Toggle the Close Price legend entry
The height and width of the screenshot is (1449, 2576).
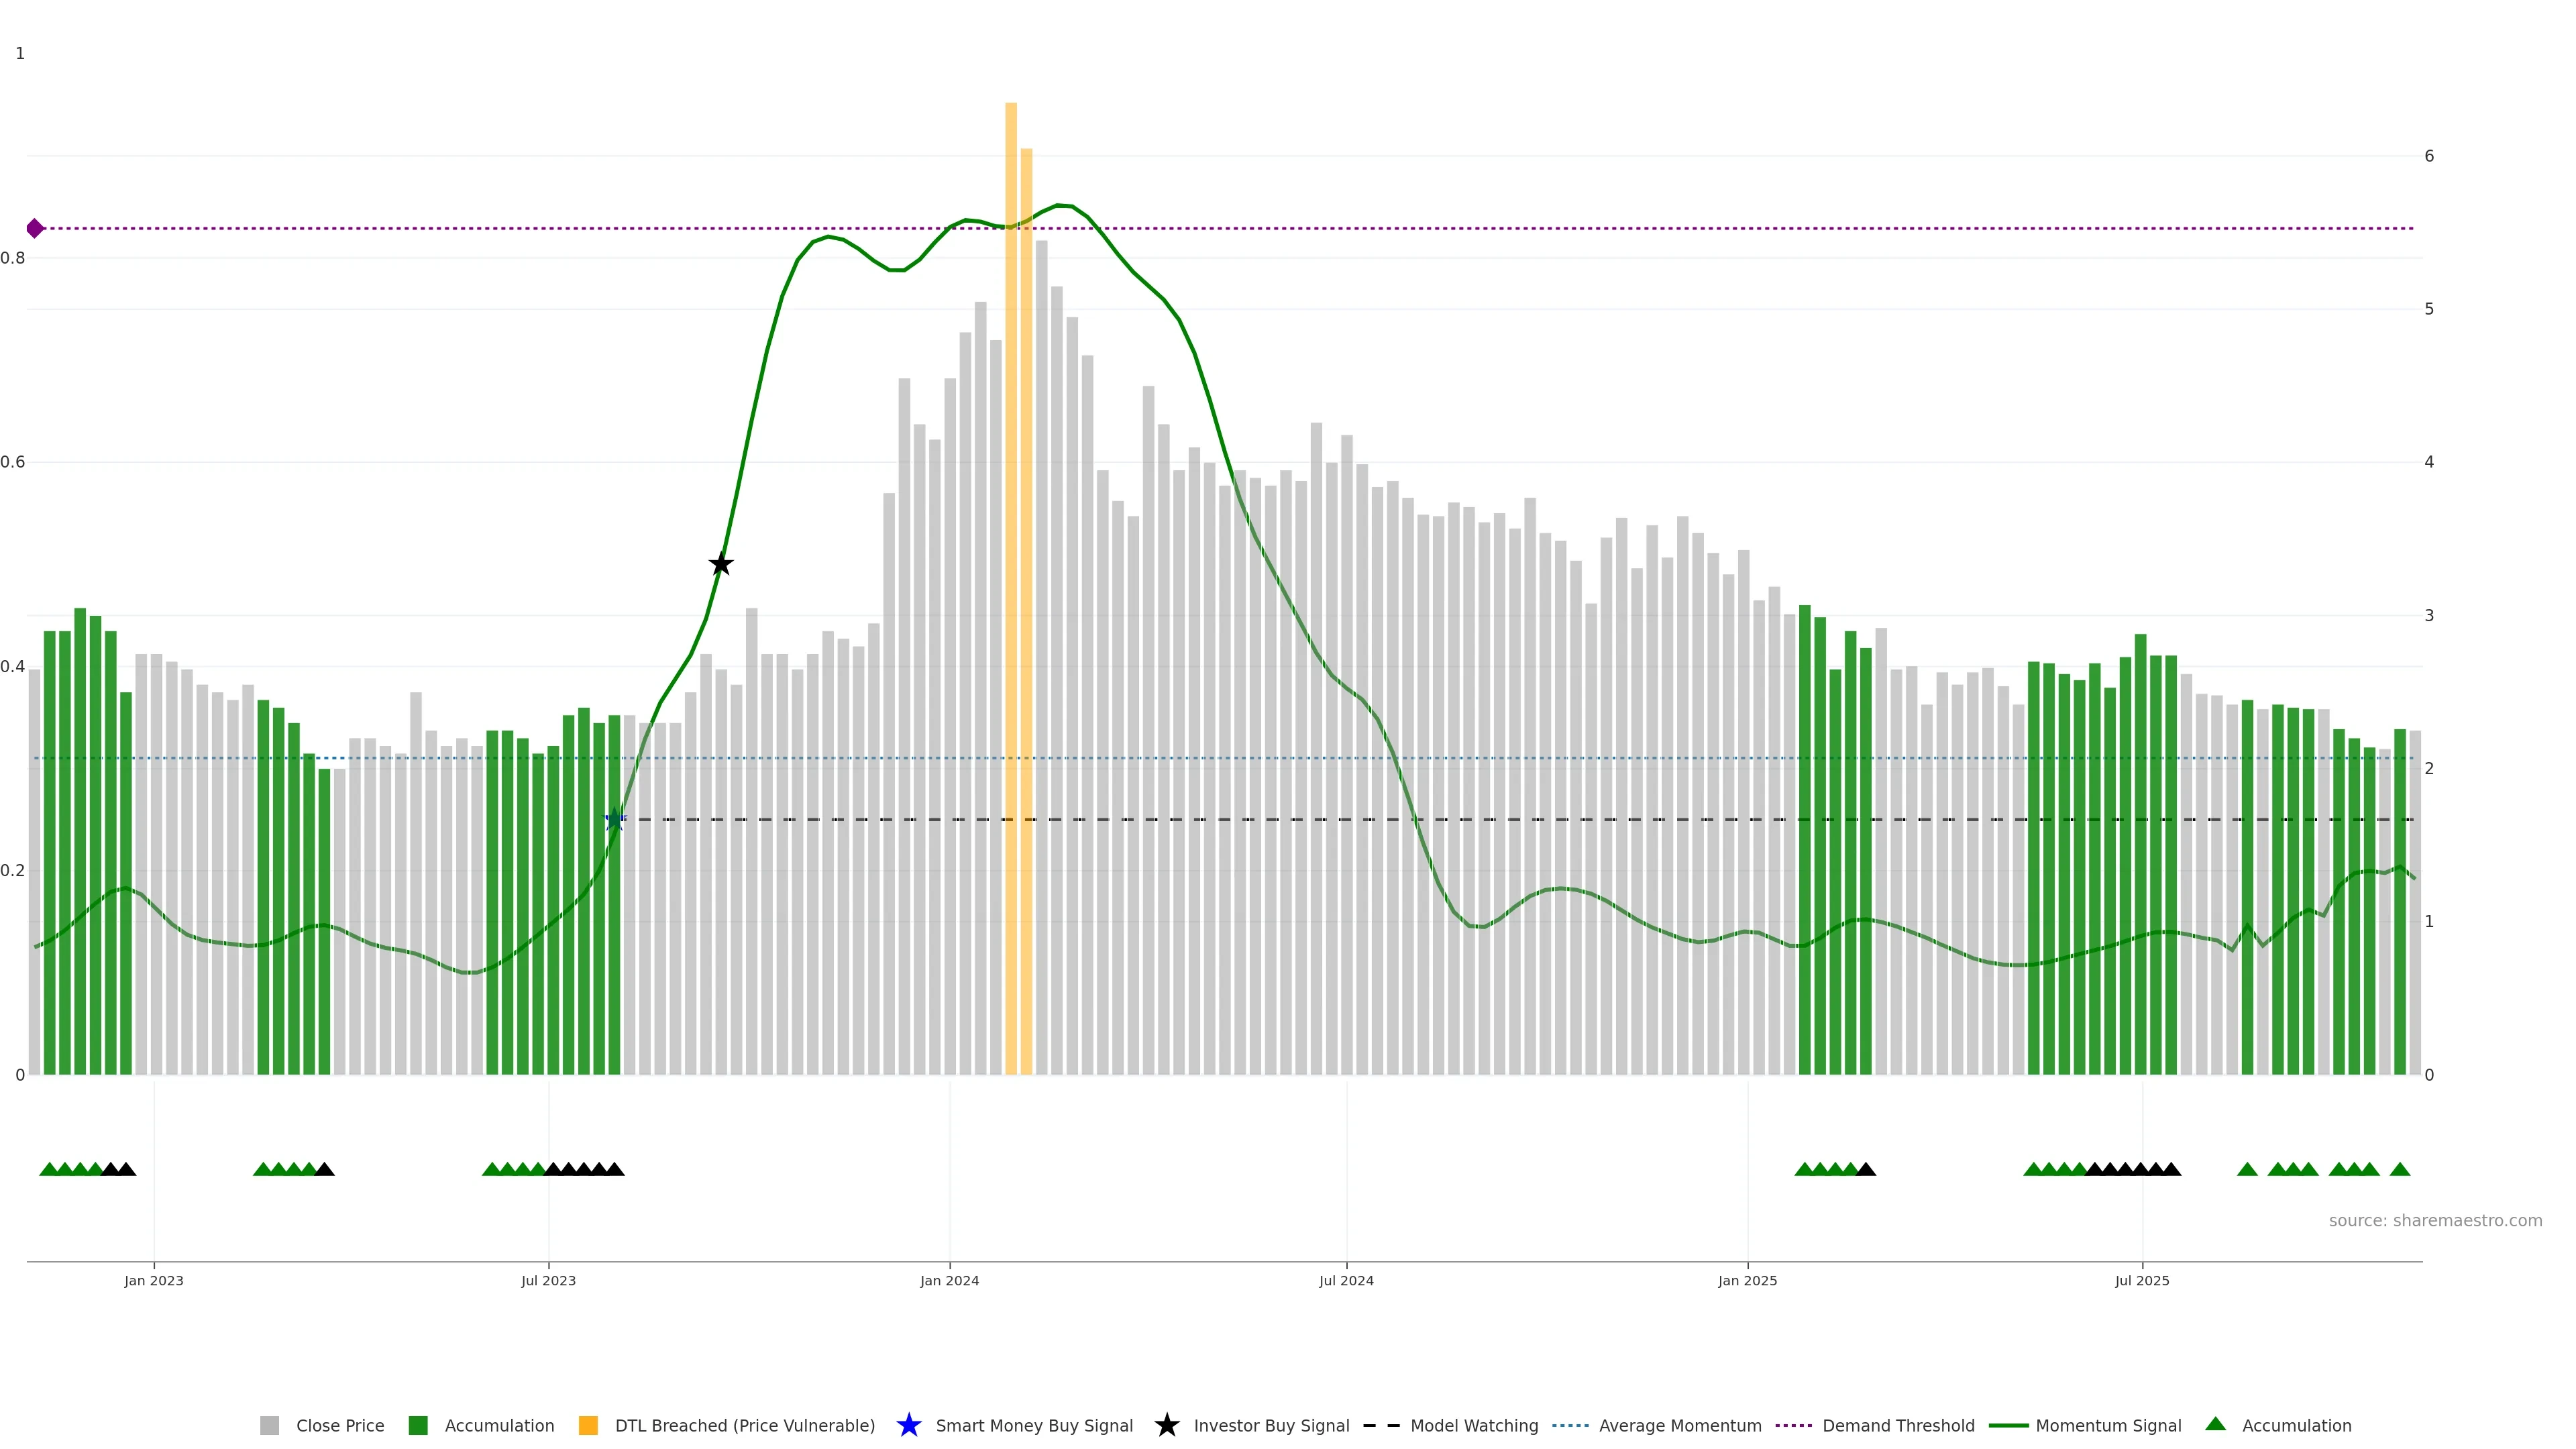pyautogui.click(x=339, y=1426)
